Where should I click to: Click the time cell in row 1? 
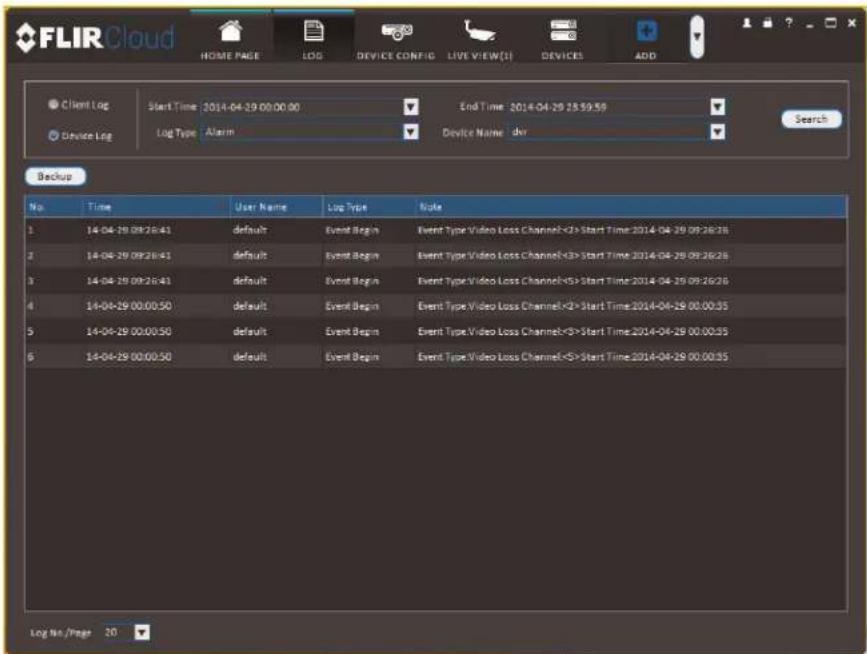point(129,230)
